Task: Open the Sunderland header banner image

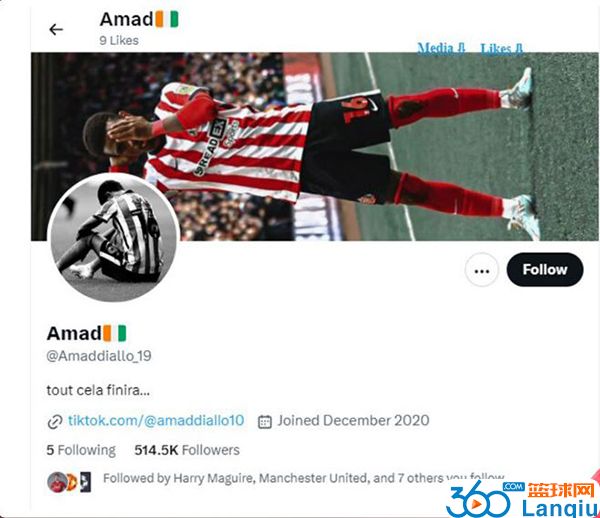Action: tap(315, 147)
